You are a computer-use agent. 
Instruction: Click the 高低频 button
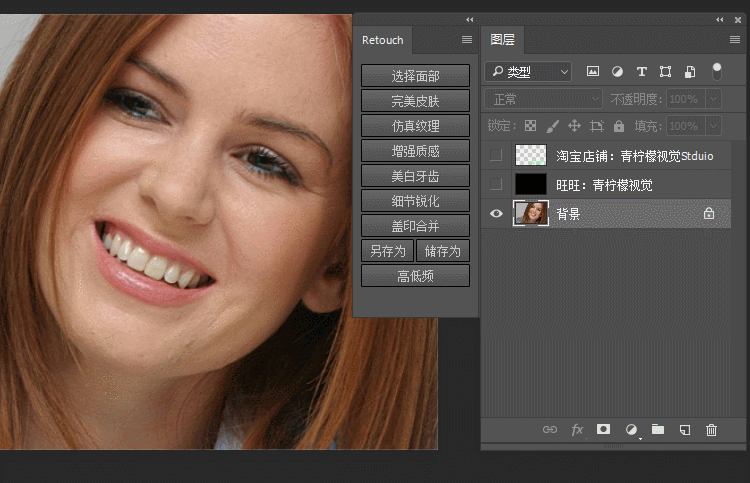[x=415, y=276]
